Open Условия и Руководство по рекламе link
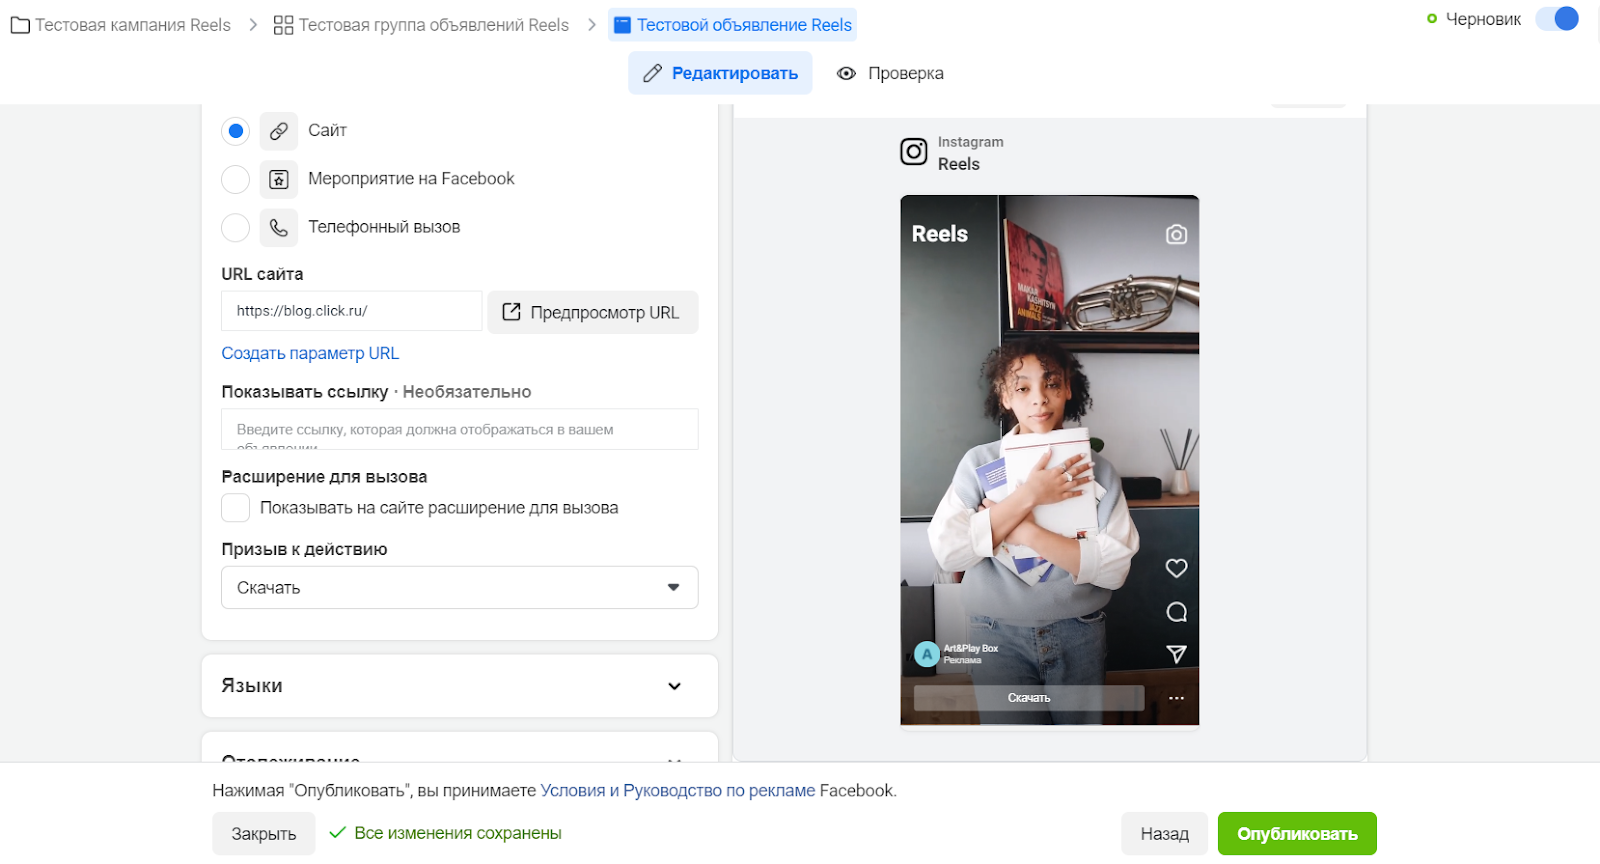The image size is (1600, 864). [x=678, y=791]
